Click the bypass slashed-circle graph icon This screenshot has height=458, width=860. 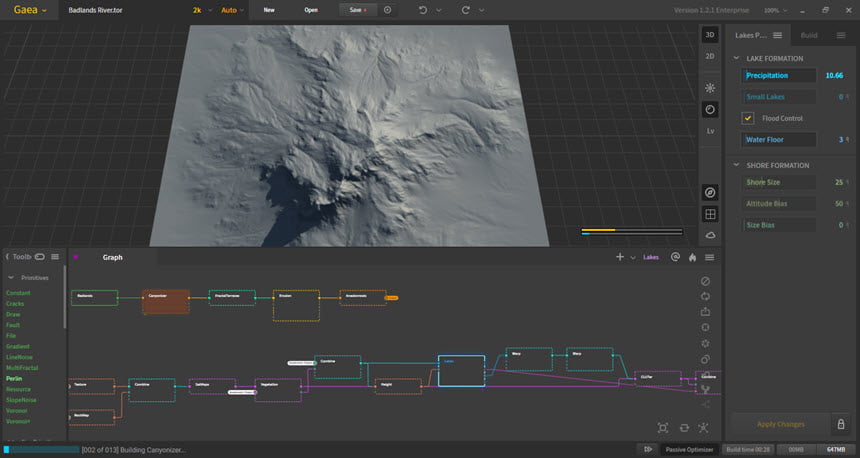705,281
